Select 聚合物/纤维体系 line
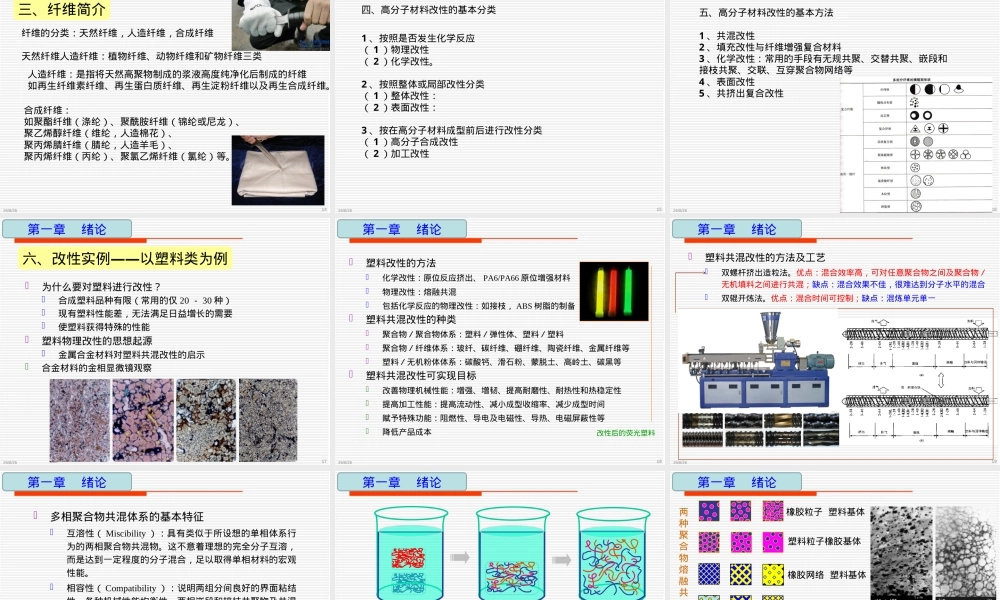 [x=506, y=348]
